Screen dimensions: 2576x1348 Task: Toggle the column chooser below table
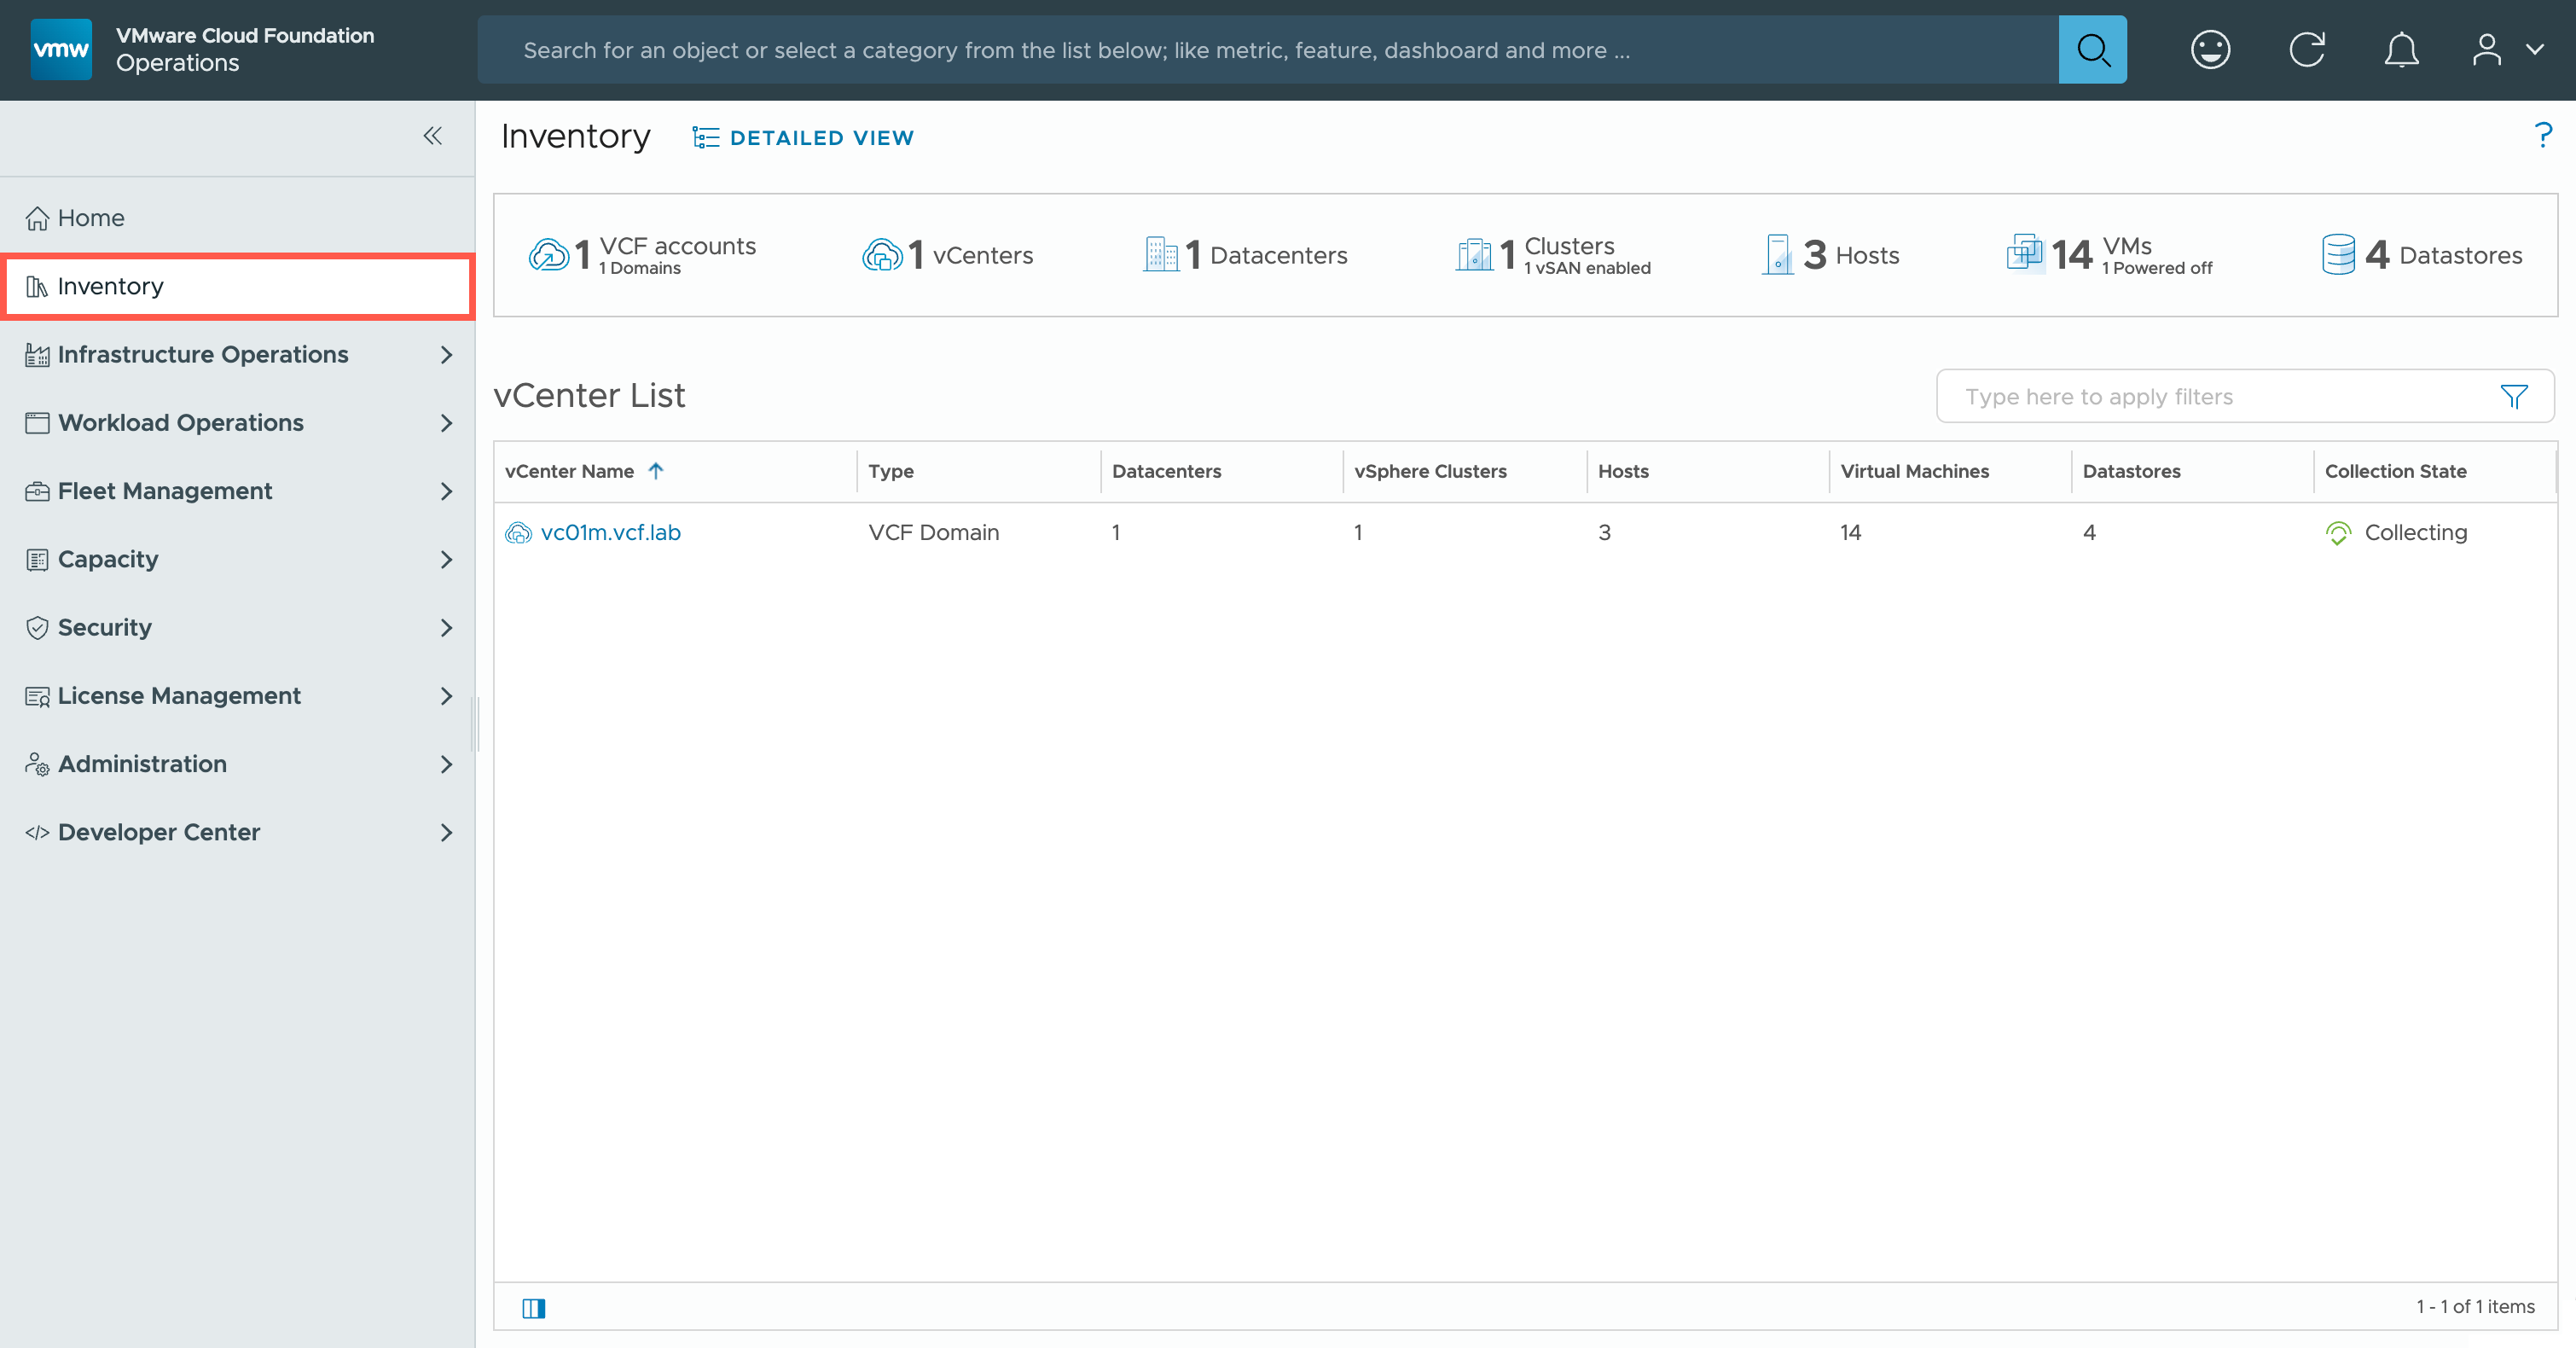point(534,1308)
